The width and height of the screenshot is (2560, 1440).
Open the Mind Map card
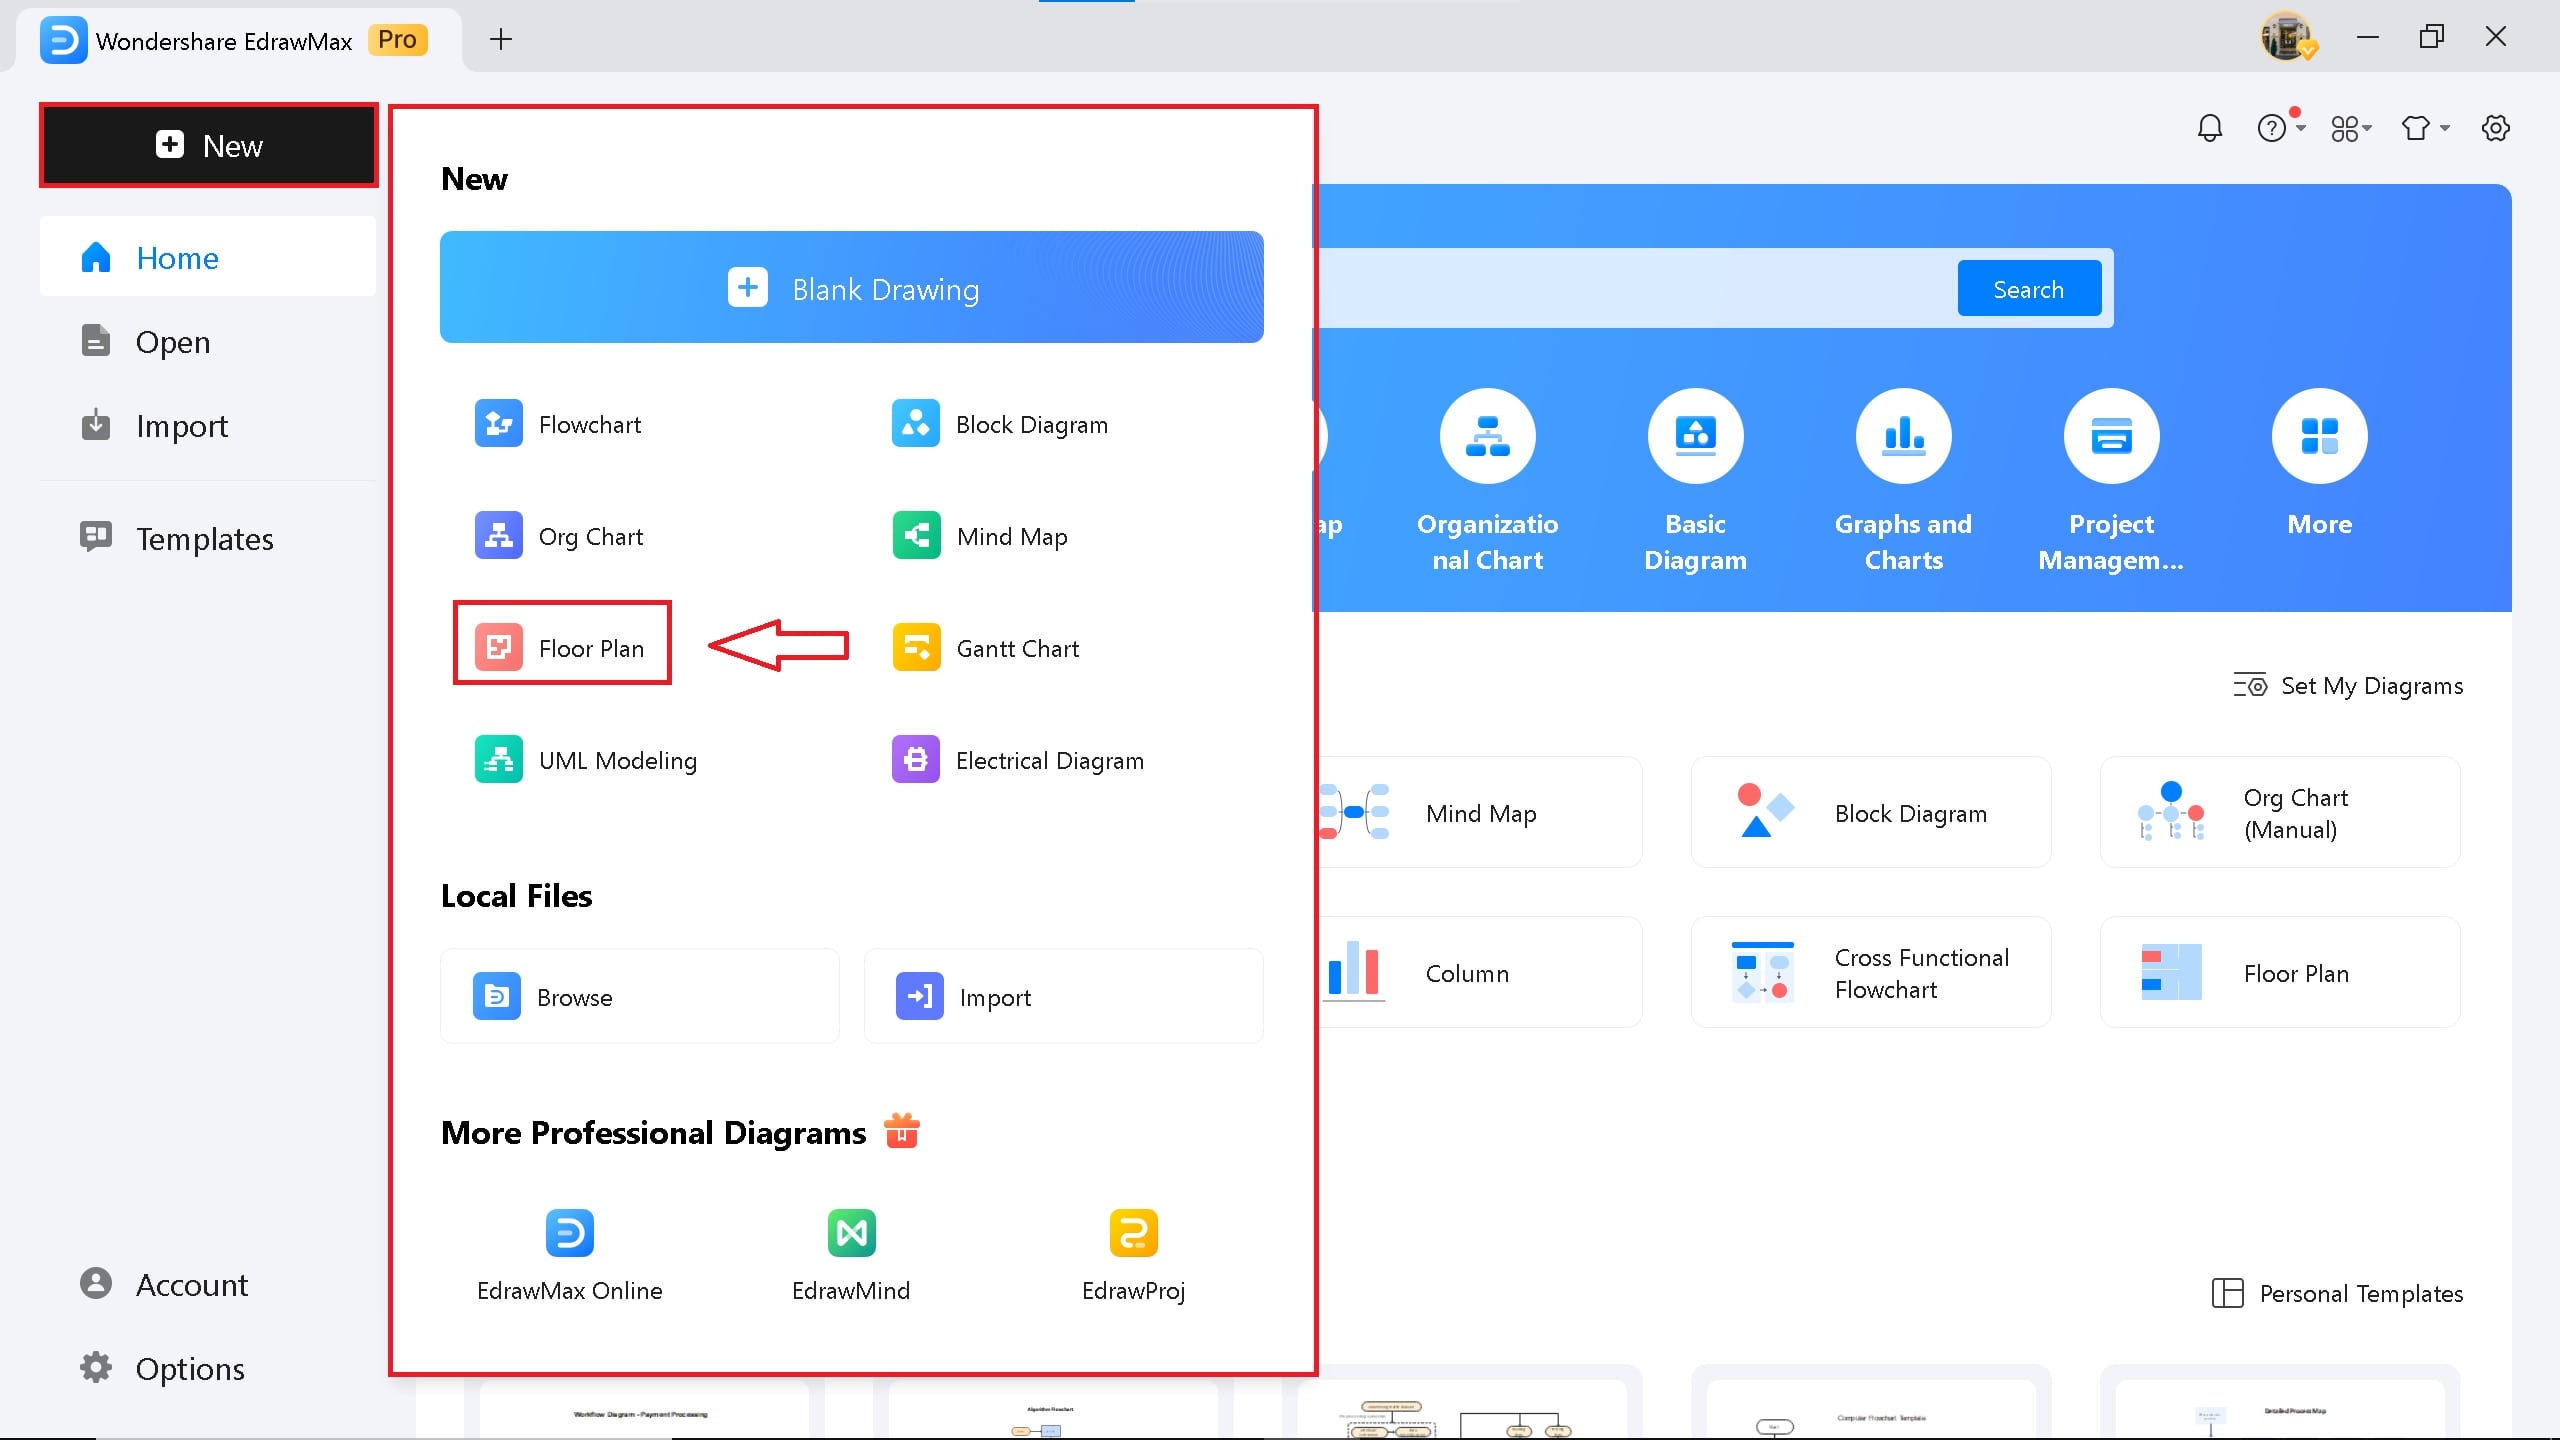click(1480, 813)
